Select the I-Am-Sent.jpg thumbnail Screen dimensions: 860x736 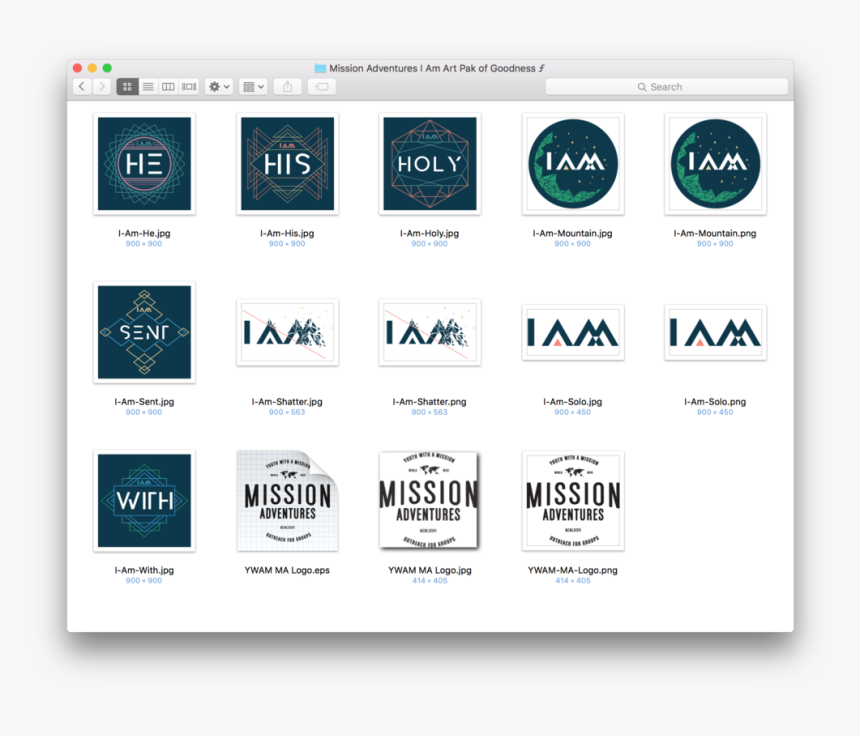pyautogui.click(x=144, y=332)
